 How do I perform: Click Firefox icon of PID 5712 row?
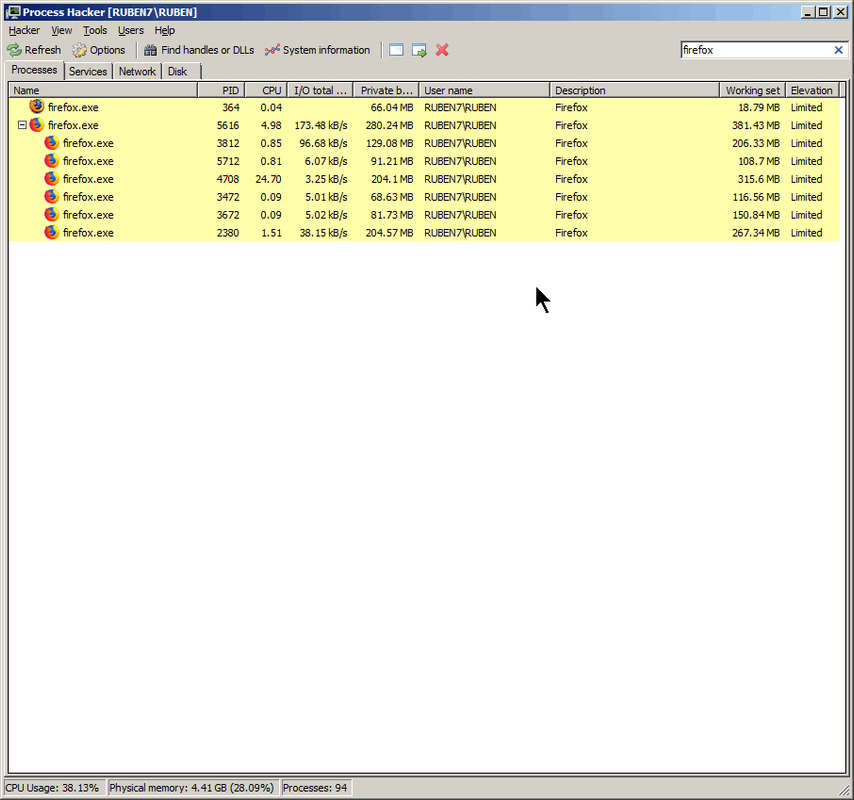[52, 161]
